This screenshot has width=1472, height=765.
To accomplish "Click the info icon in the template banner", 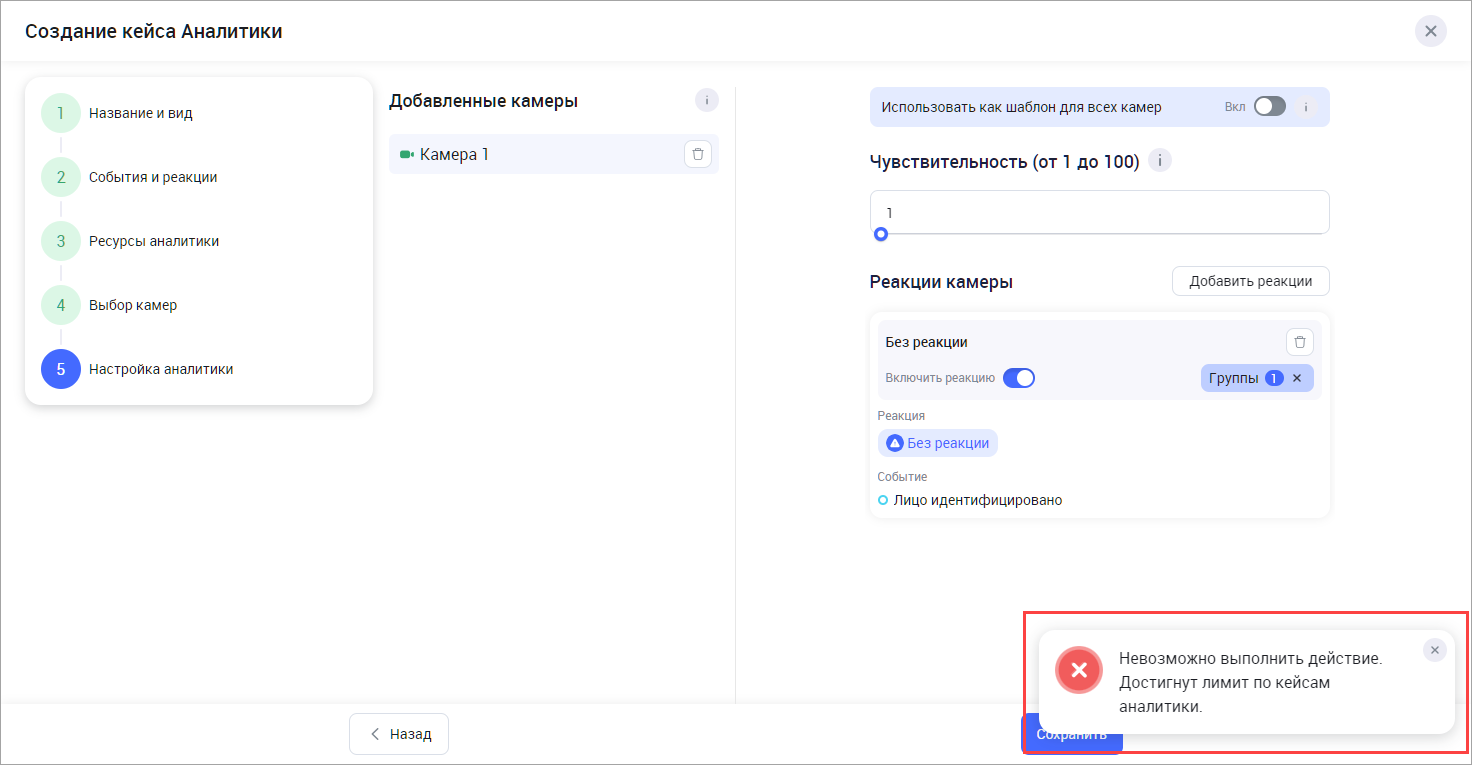I will pyautogui.click(x=1305, y=106).
